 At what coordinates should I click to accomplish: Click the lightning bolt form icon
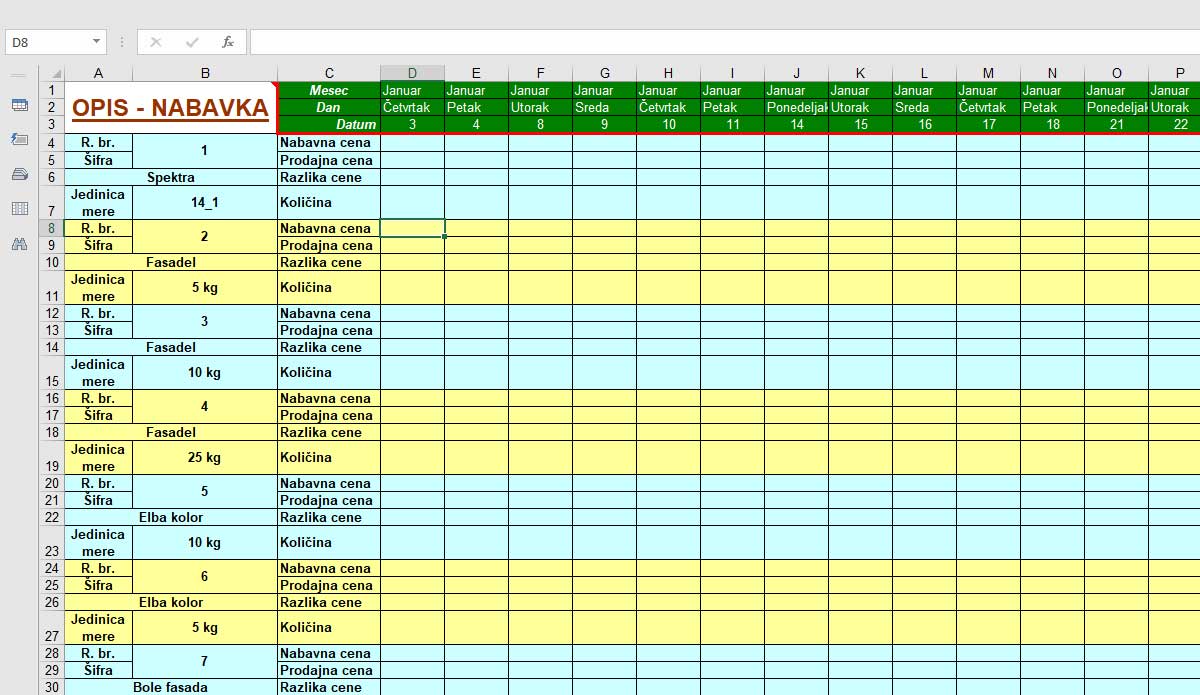19,139
